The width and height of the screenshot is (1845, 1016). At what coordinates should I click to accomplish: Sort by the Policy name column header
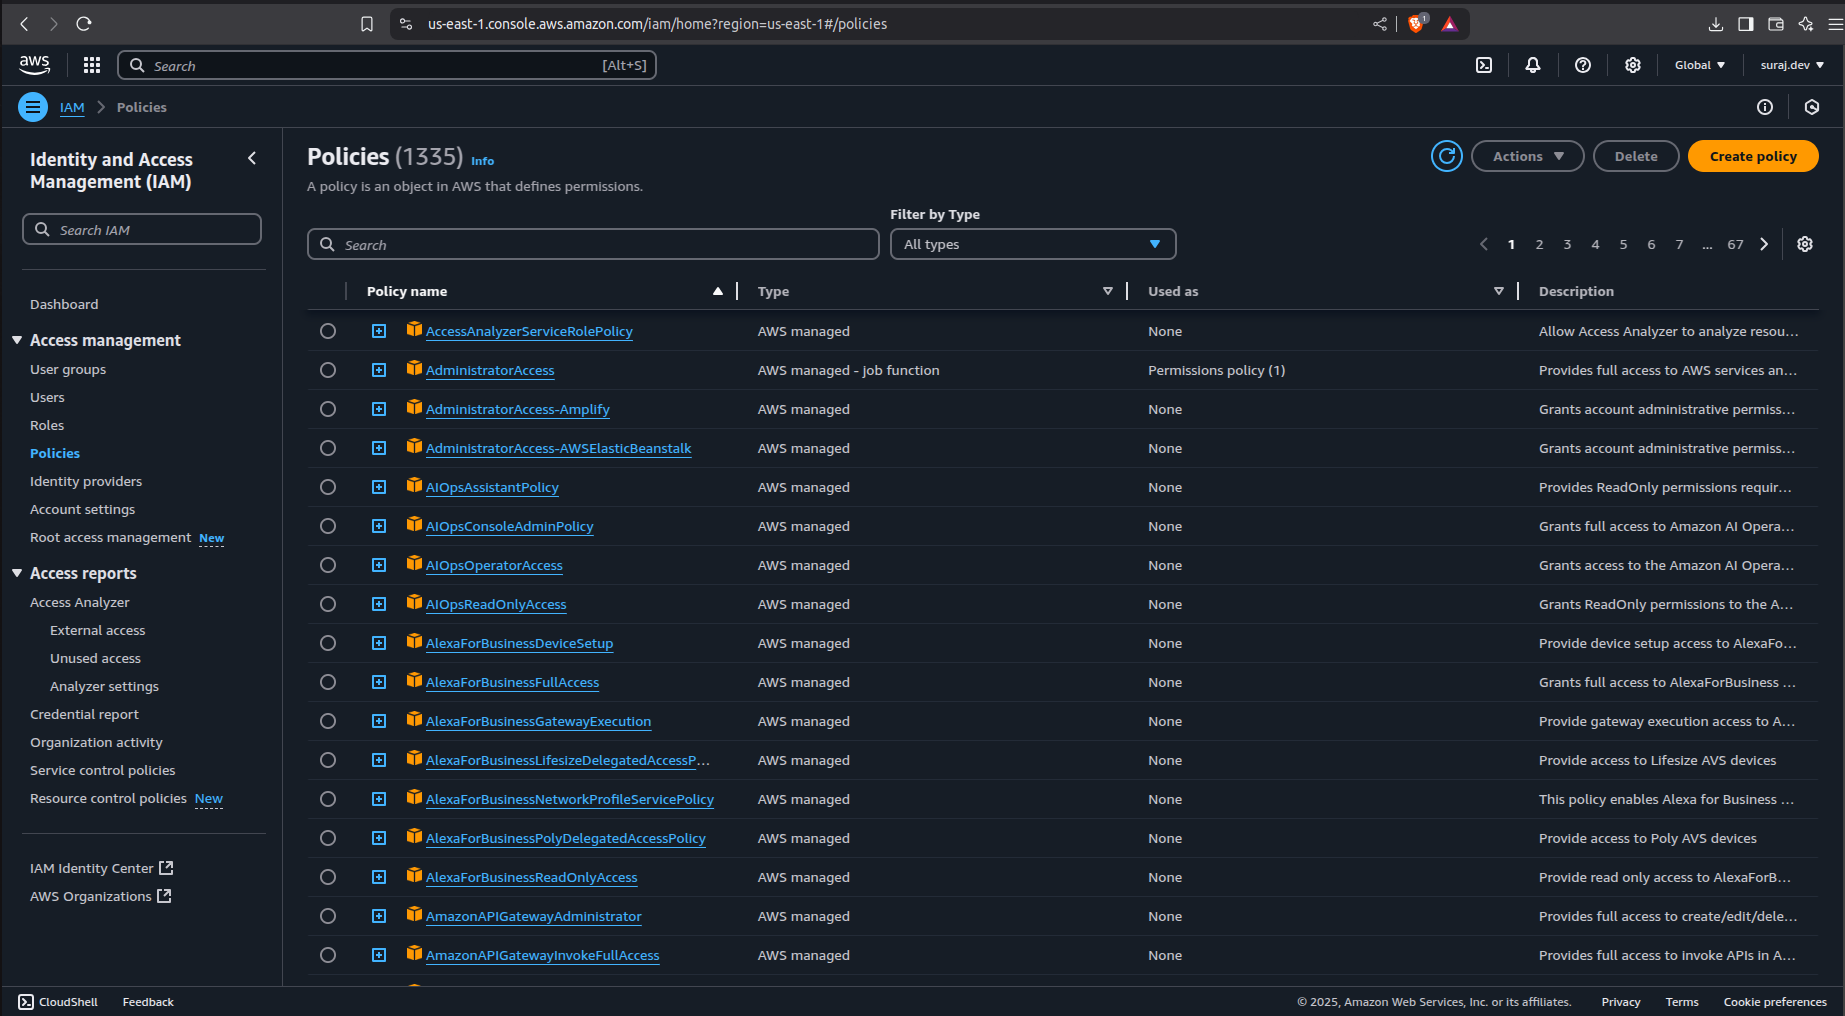406,291
